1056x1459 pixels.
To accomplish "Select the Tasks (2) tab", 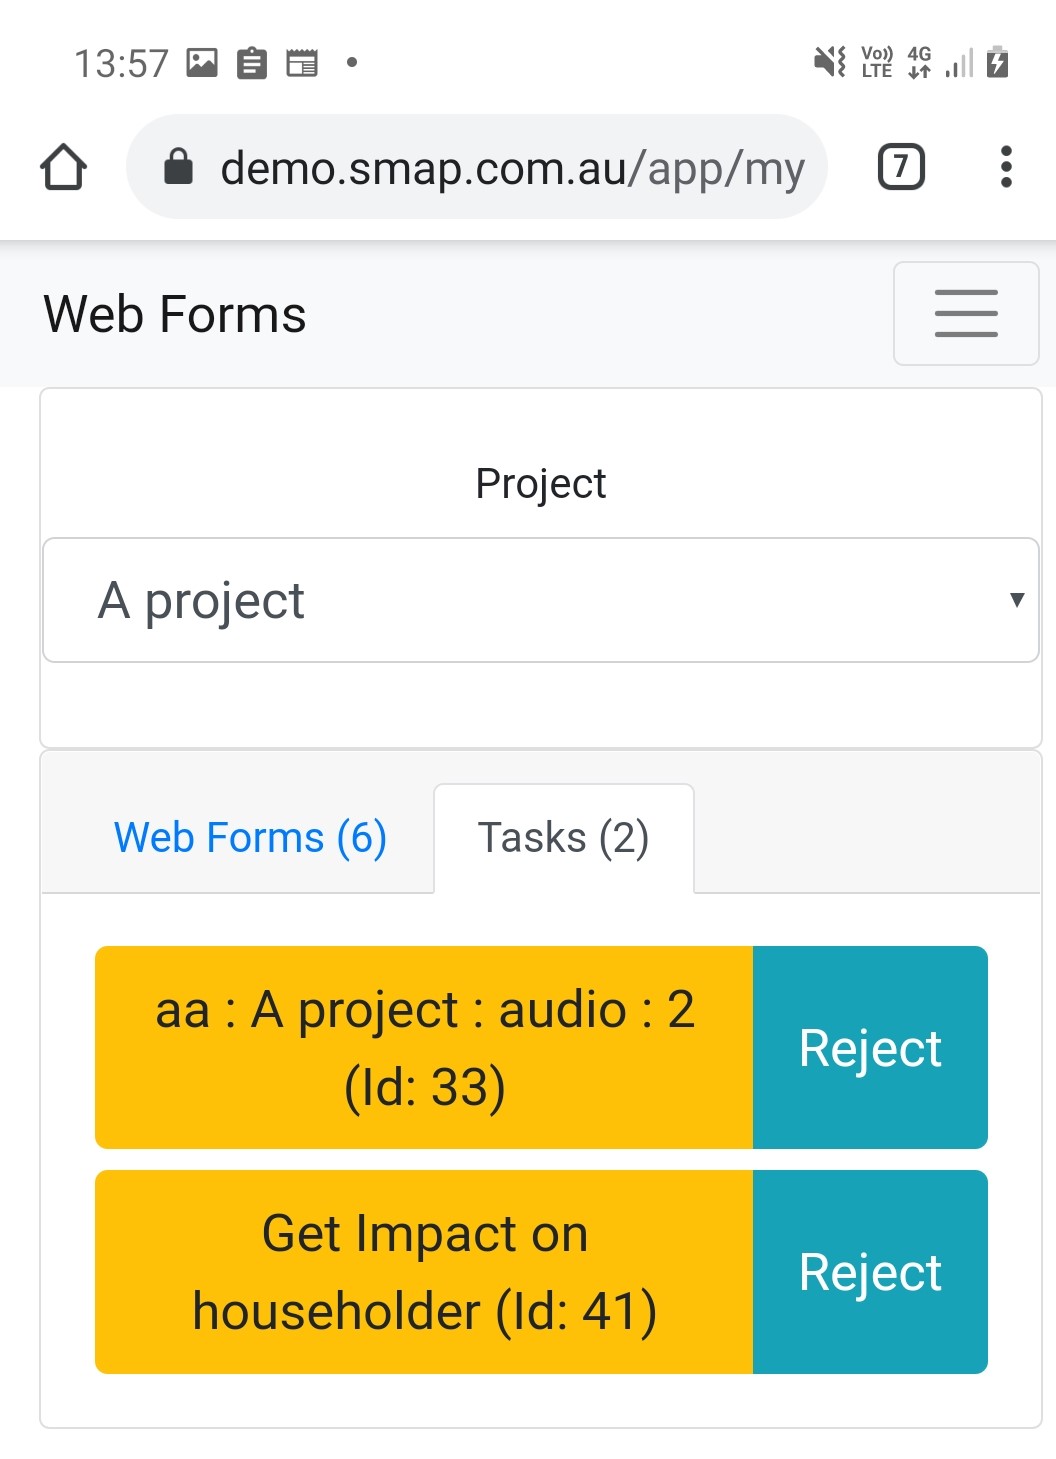I will (563, 838).
